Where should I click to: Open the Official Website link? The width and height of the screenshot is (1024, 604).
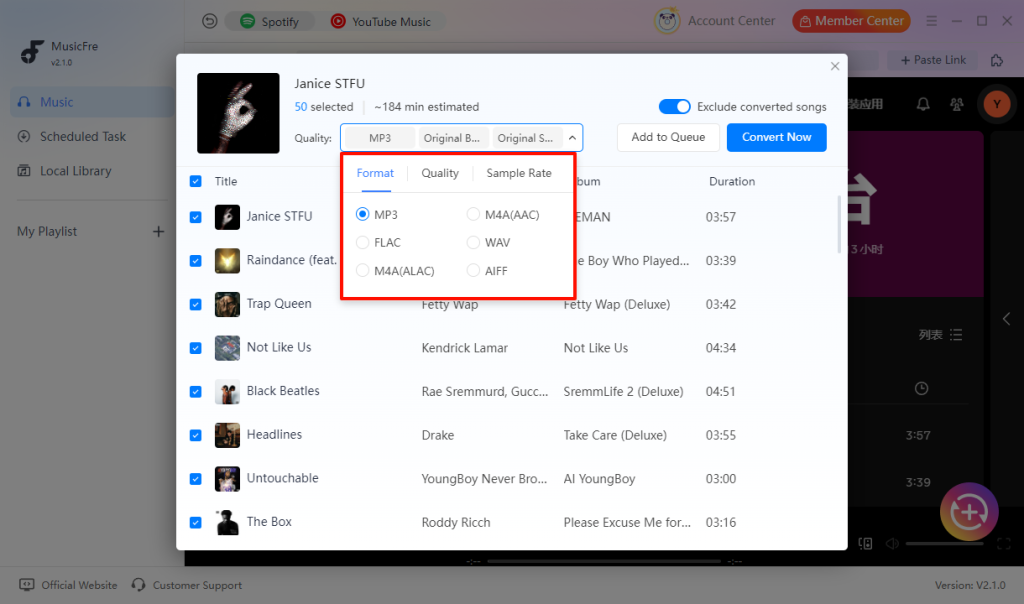[x=68, y=585]
